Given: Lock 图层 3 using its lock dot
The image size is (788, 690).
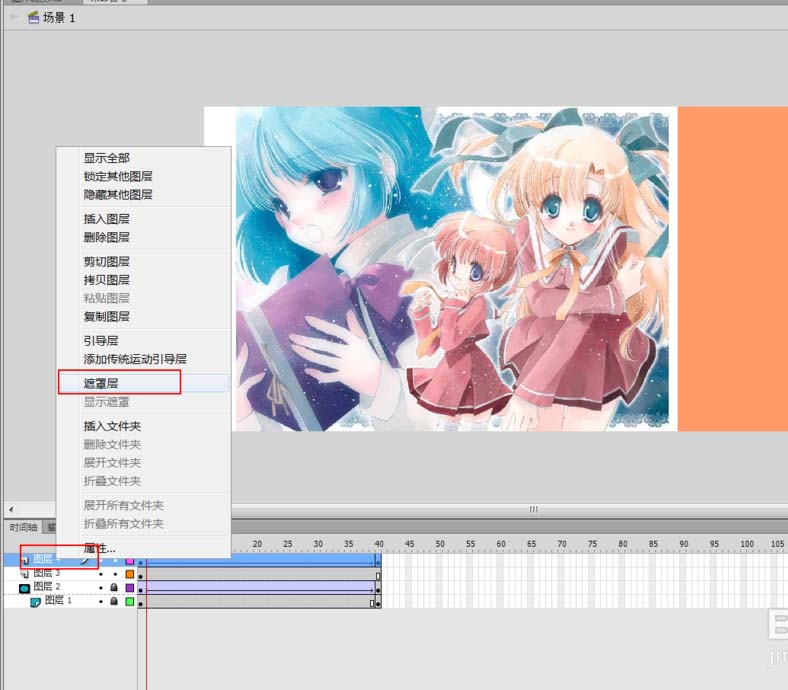Looking at the screenshot, I should 115,574.
